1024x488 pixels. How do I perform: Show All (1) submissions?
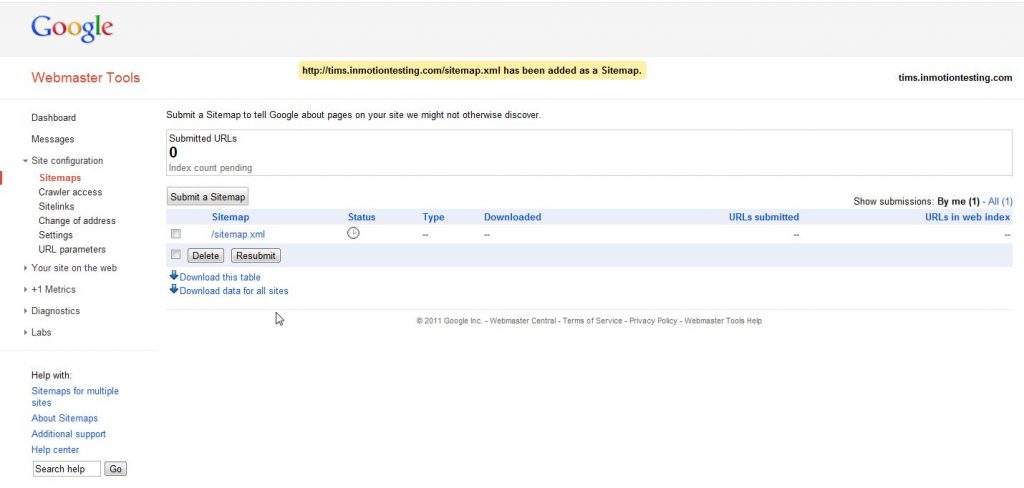coord(1000,202)
